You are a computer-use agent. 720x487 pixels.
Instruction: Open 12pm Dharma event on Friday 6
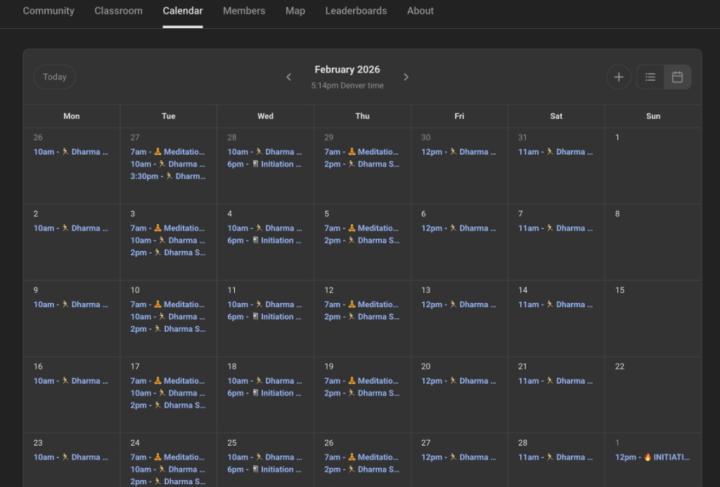[x=459, y=228]
